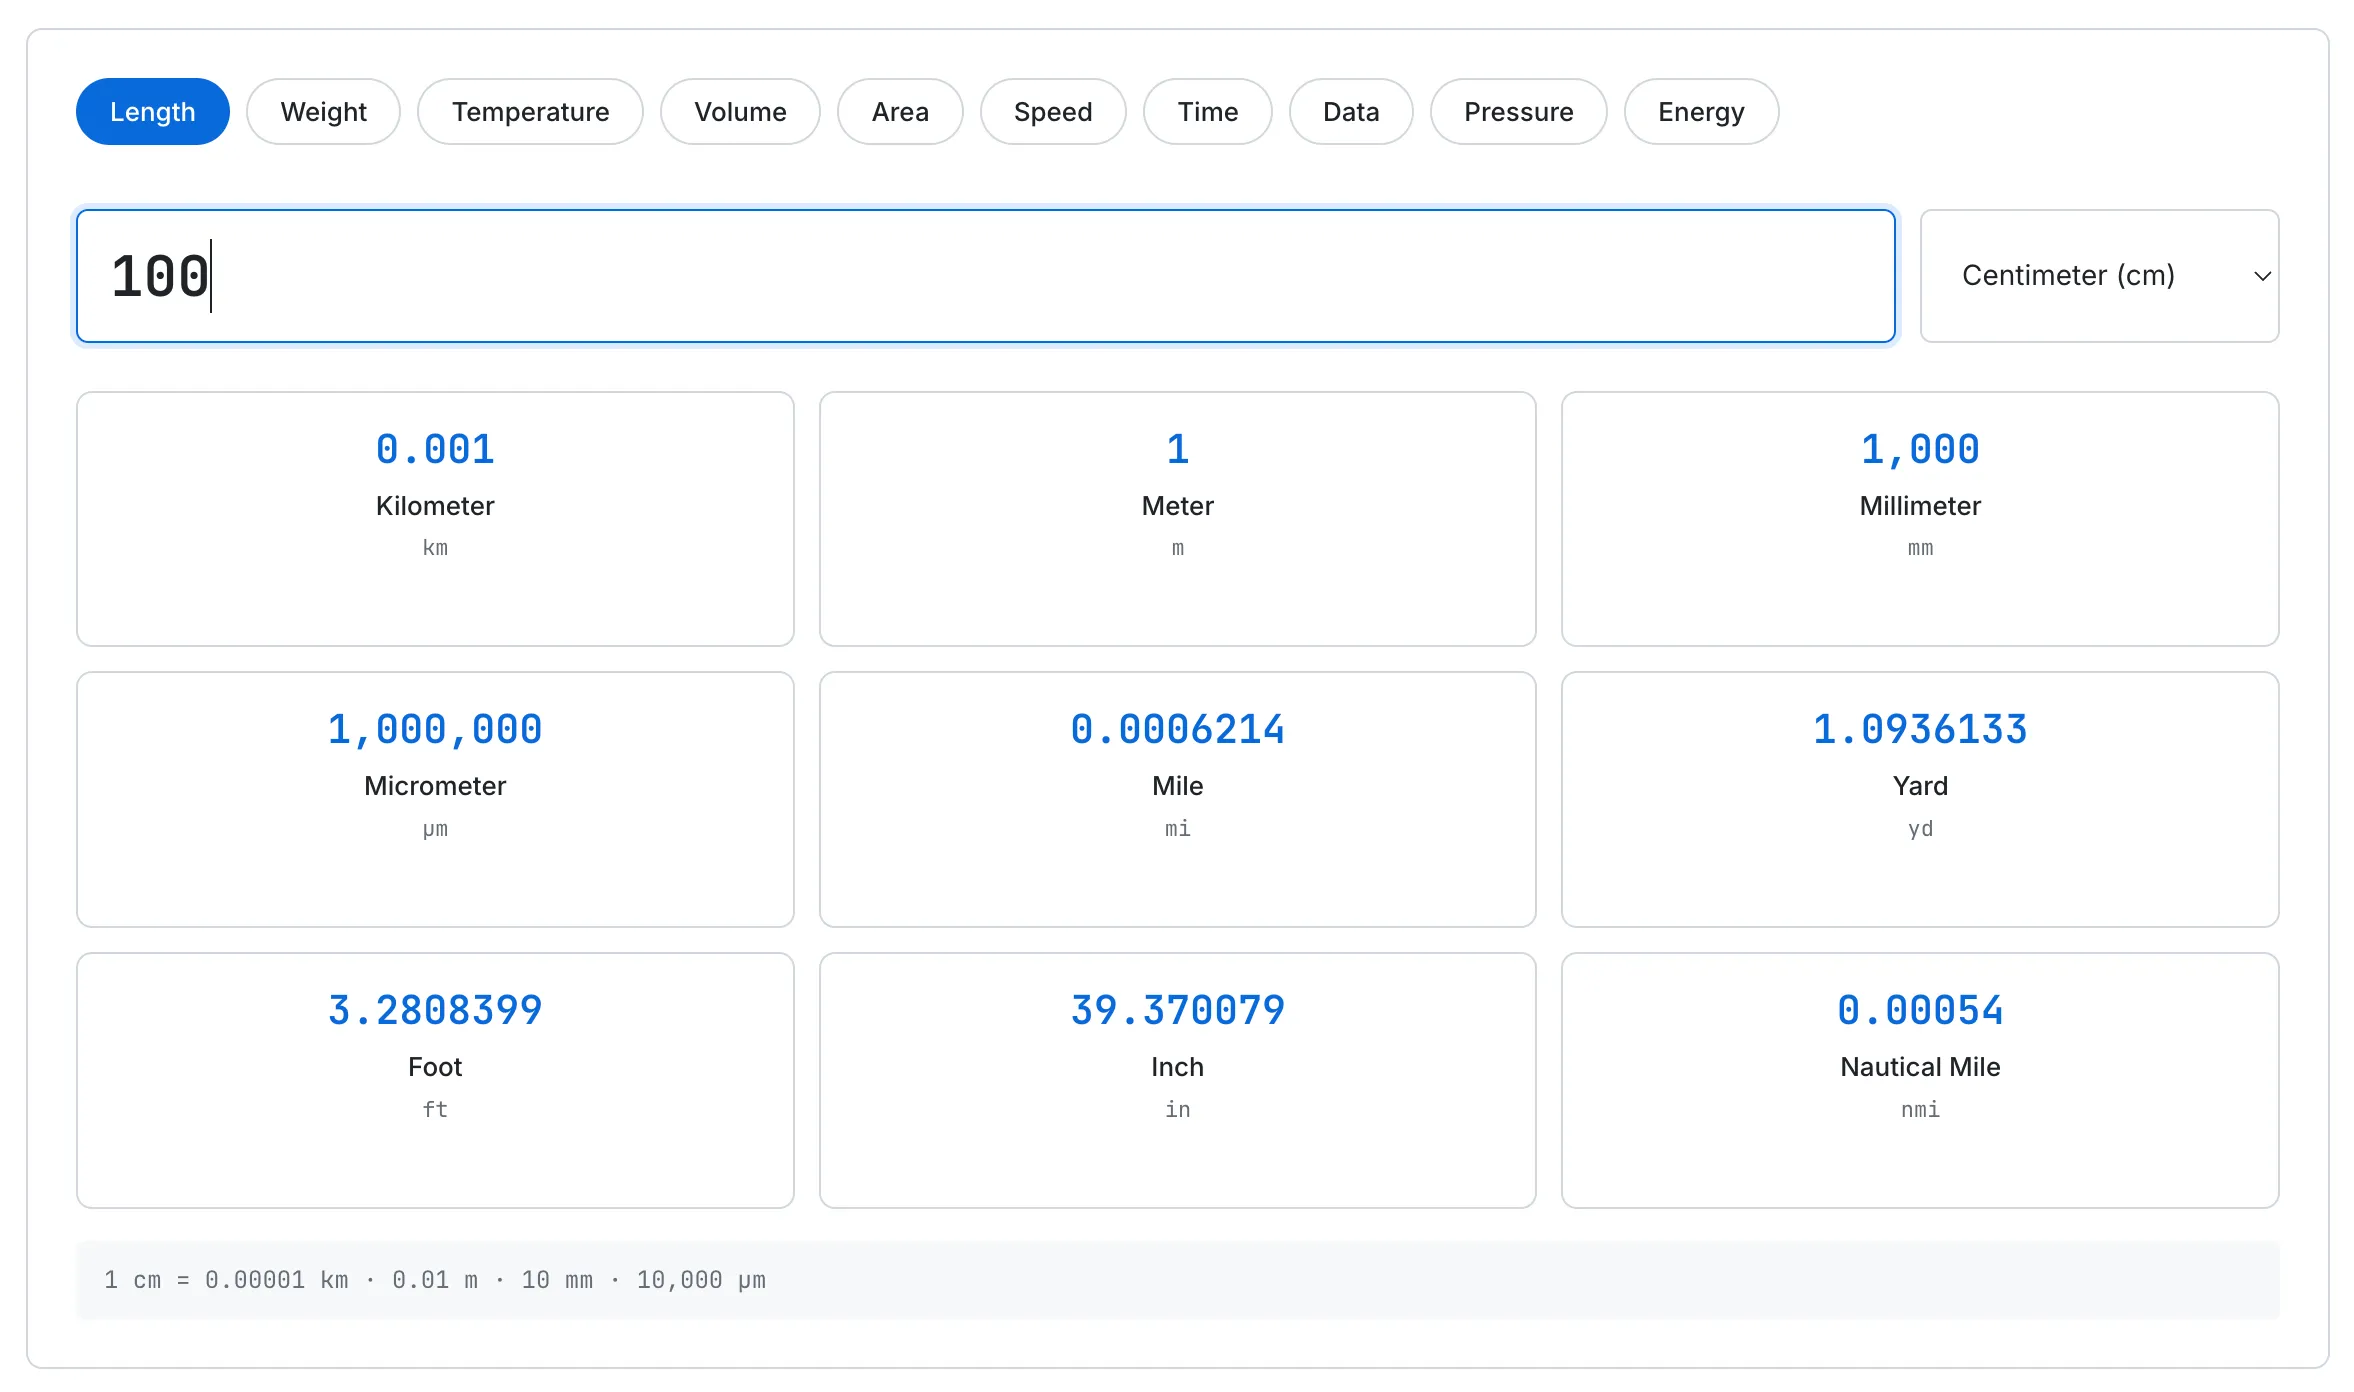Go to the Time tab
The width and height of the screenshot is (2354, 1392).
pos(1207,112)
